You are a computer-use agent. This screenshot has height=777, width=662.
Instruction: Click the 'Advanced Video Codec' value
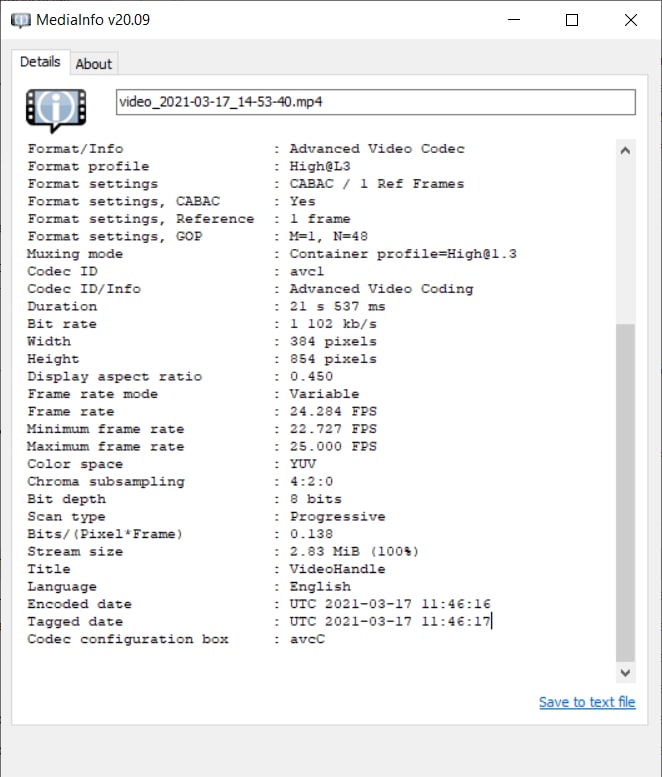pyautogui.click(x=377, y=149)
